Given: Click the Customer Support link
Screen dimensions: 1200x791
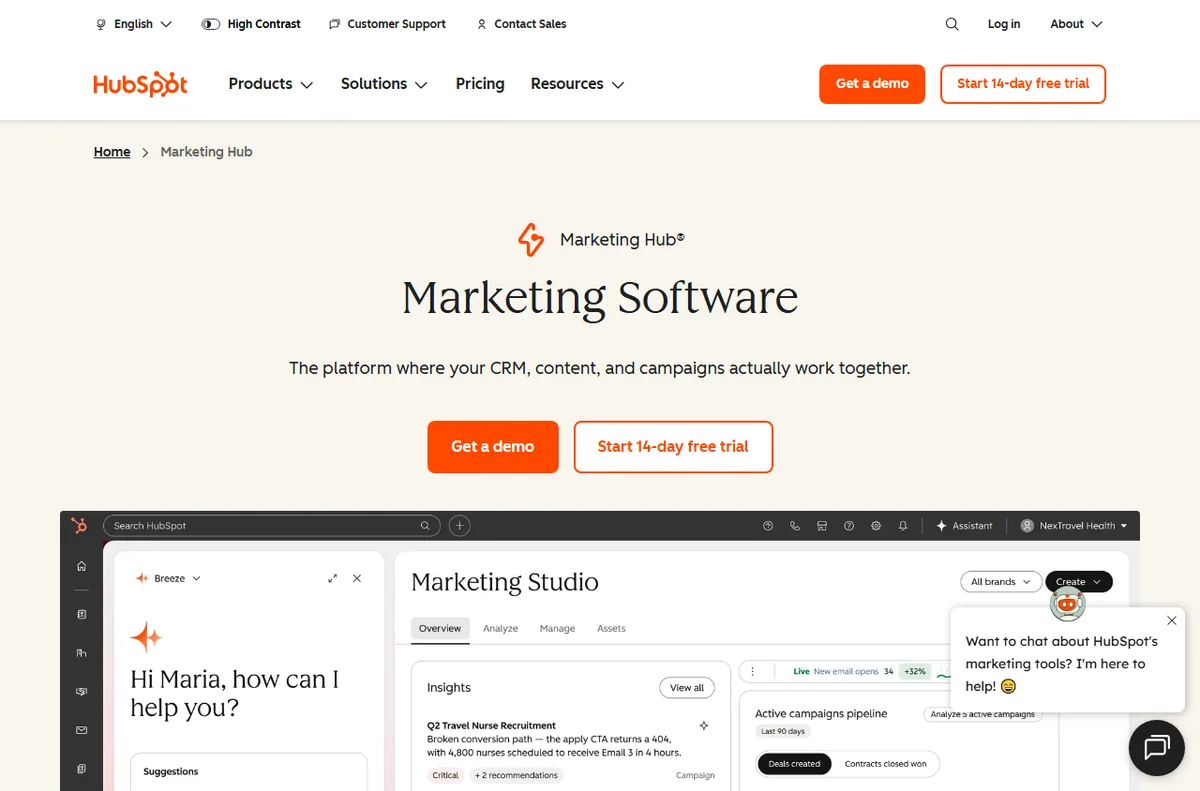Looking at the screenshot, I should point(396,24).
